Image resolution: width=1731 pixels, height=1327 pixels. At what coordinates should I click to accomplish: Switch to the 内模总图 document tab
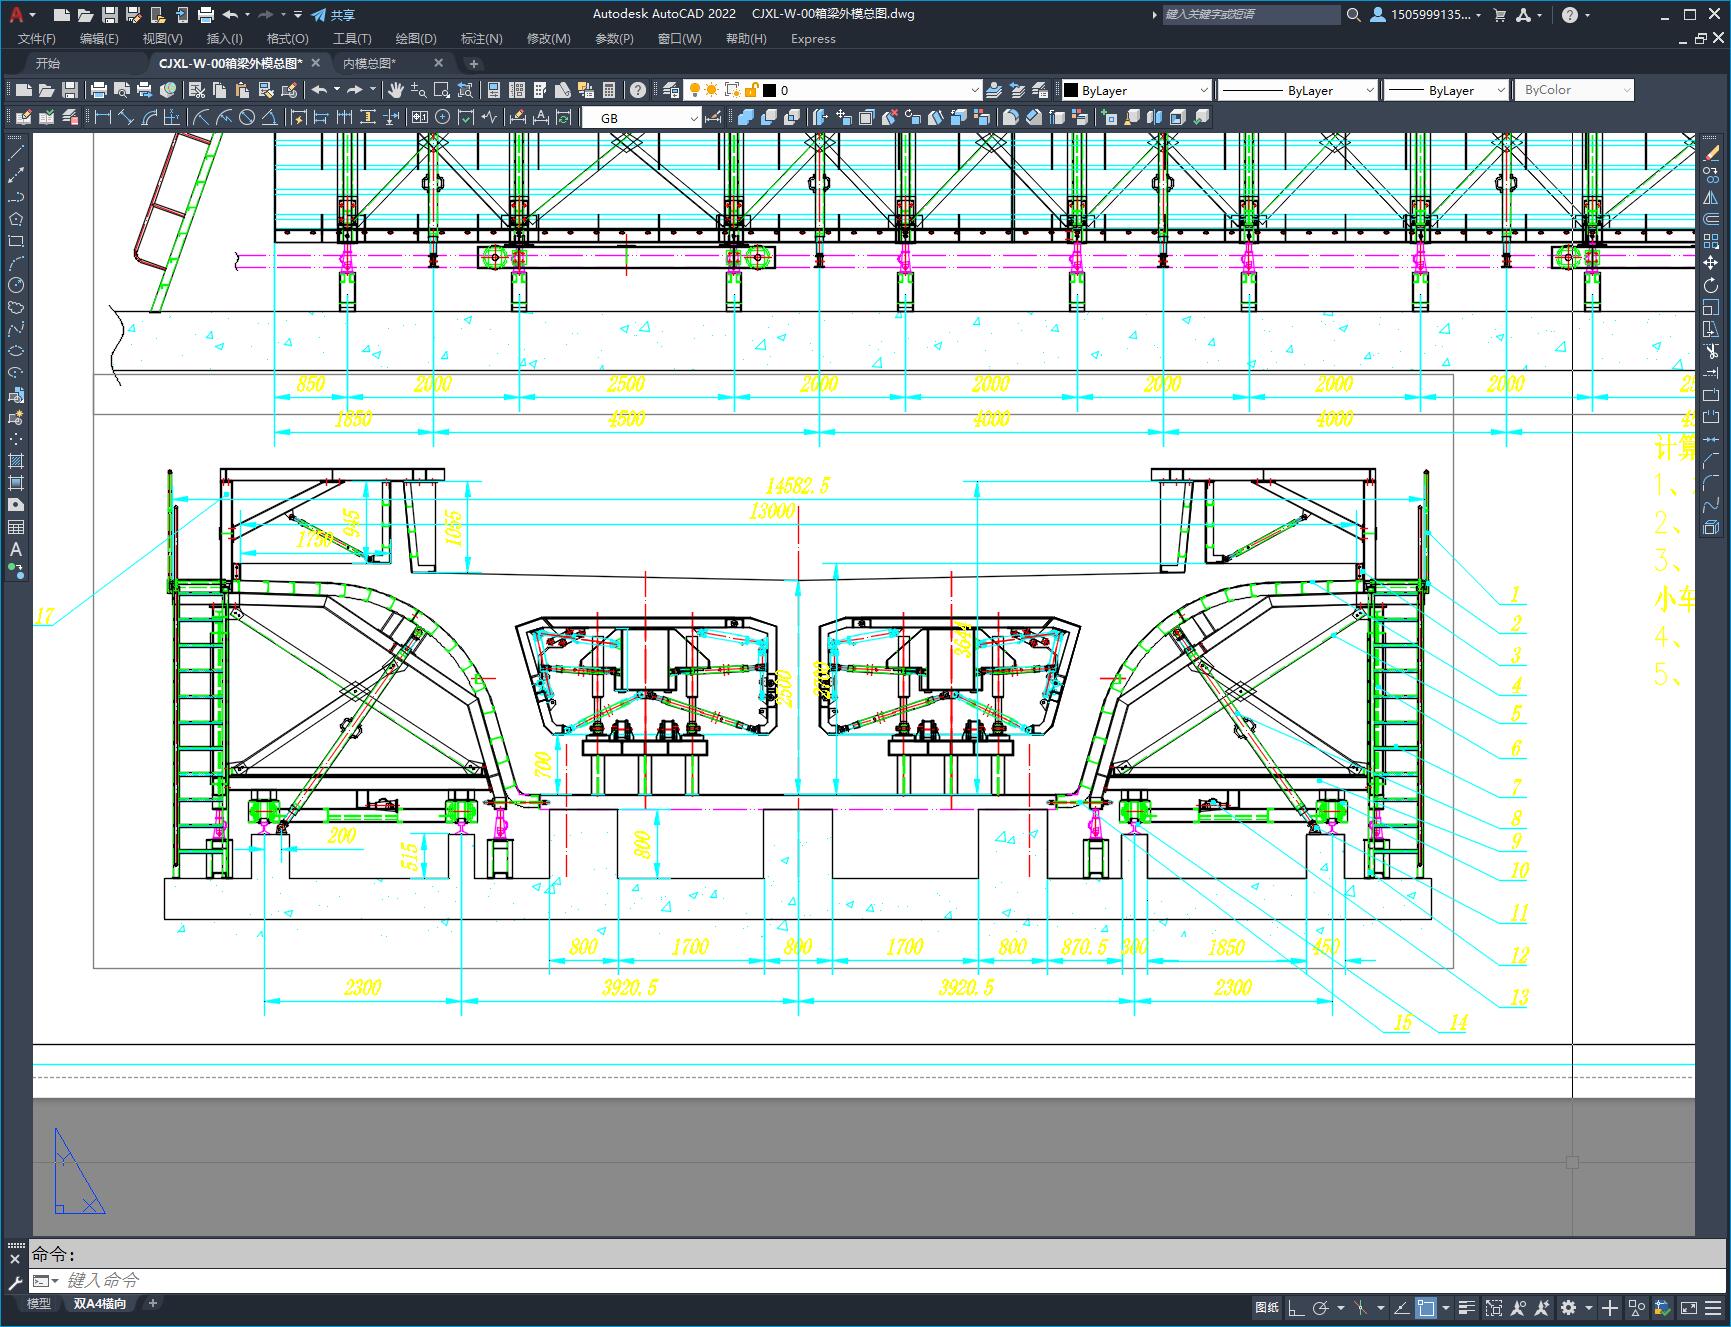pos(370,63)
